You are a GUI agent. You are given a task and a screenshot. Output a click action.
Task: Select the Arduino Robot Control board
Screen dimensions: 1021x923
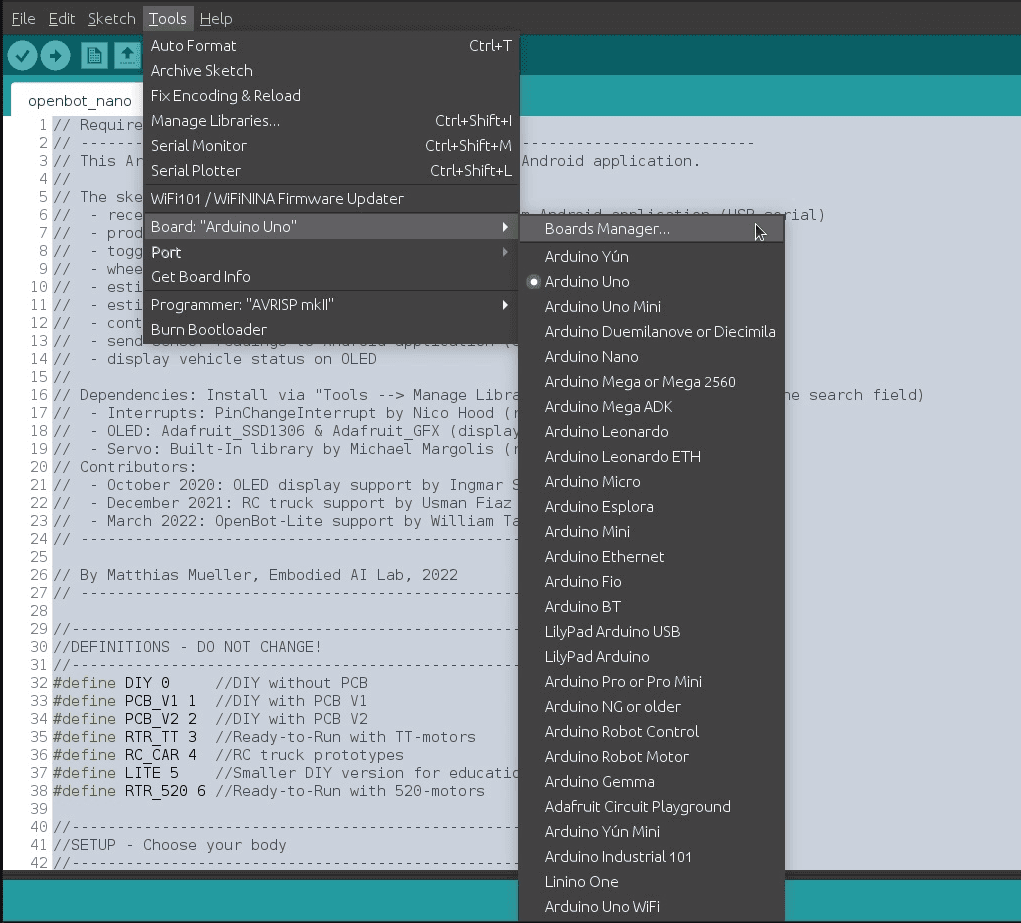(652, 731)
